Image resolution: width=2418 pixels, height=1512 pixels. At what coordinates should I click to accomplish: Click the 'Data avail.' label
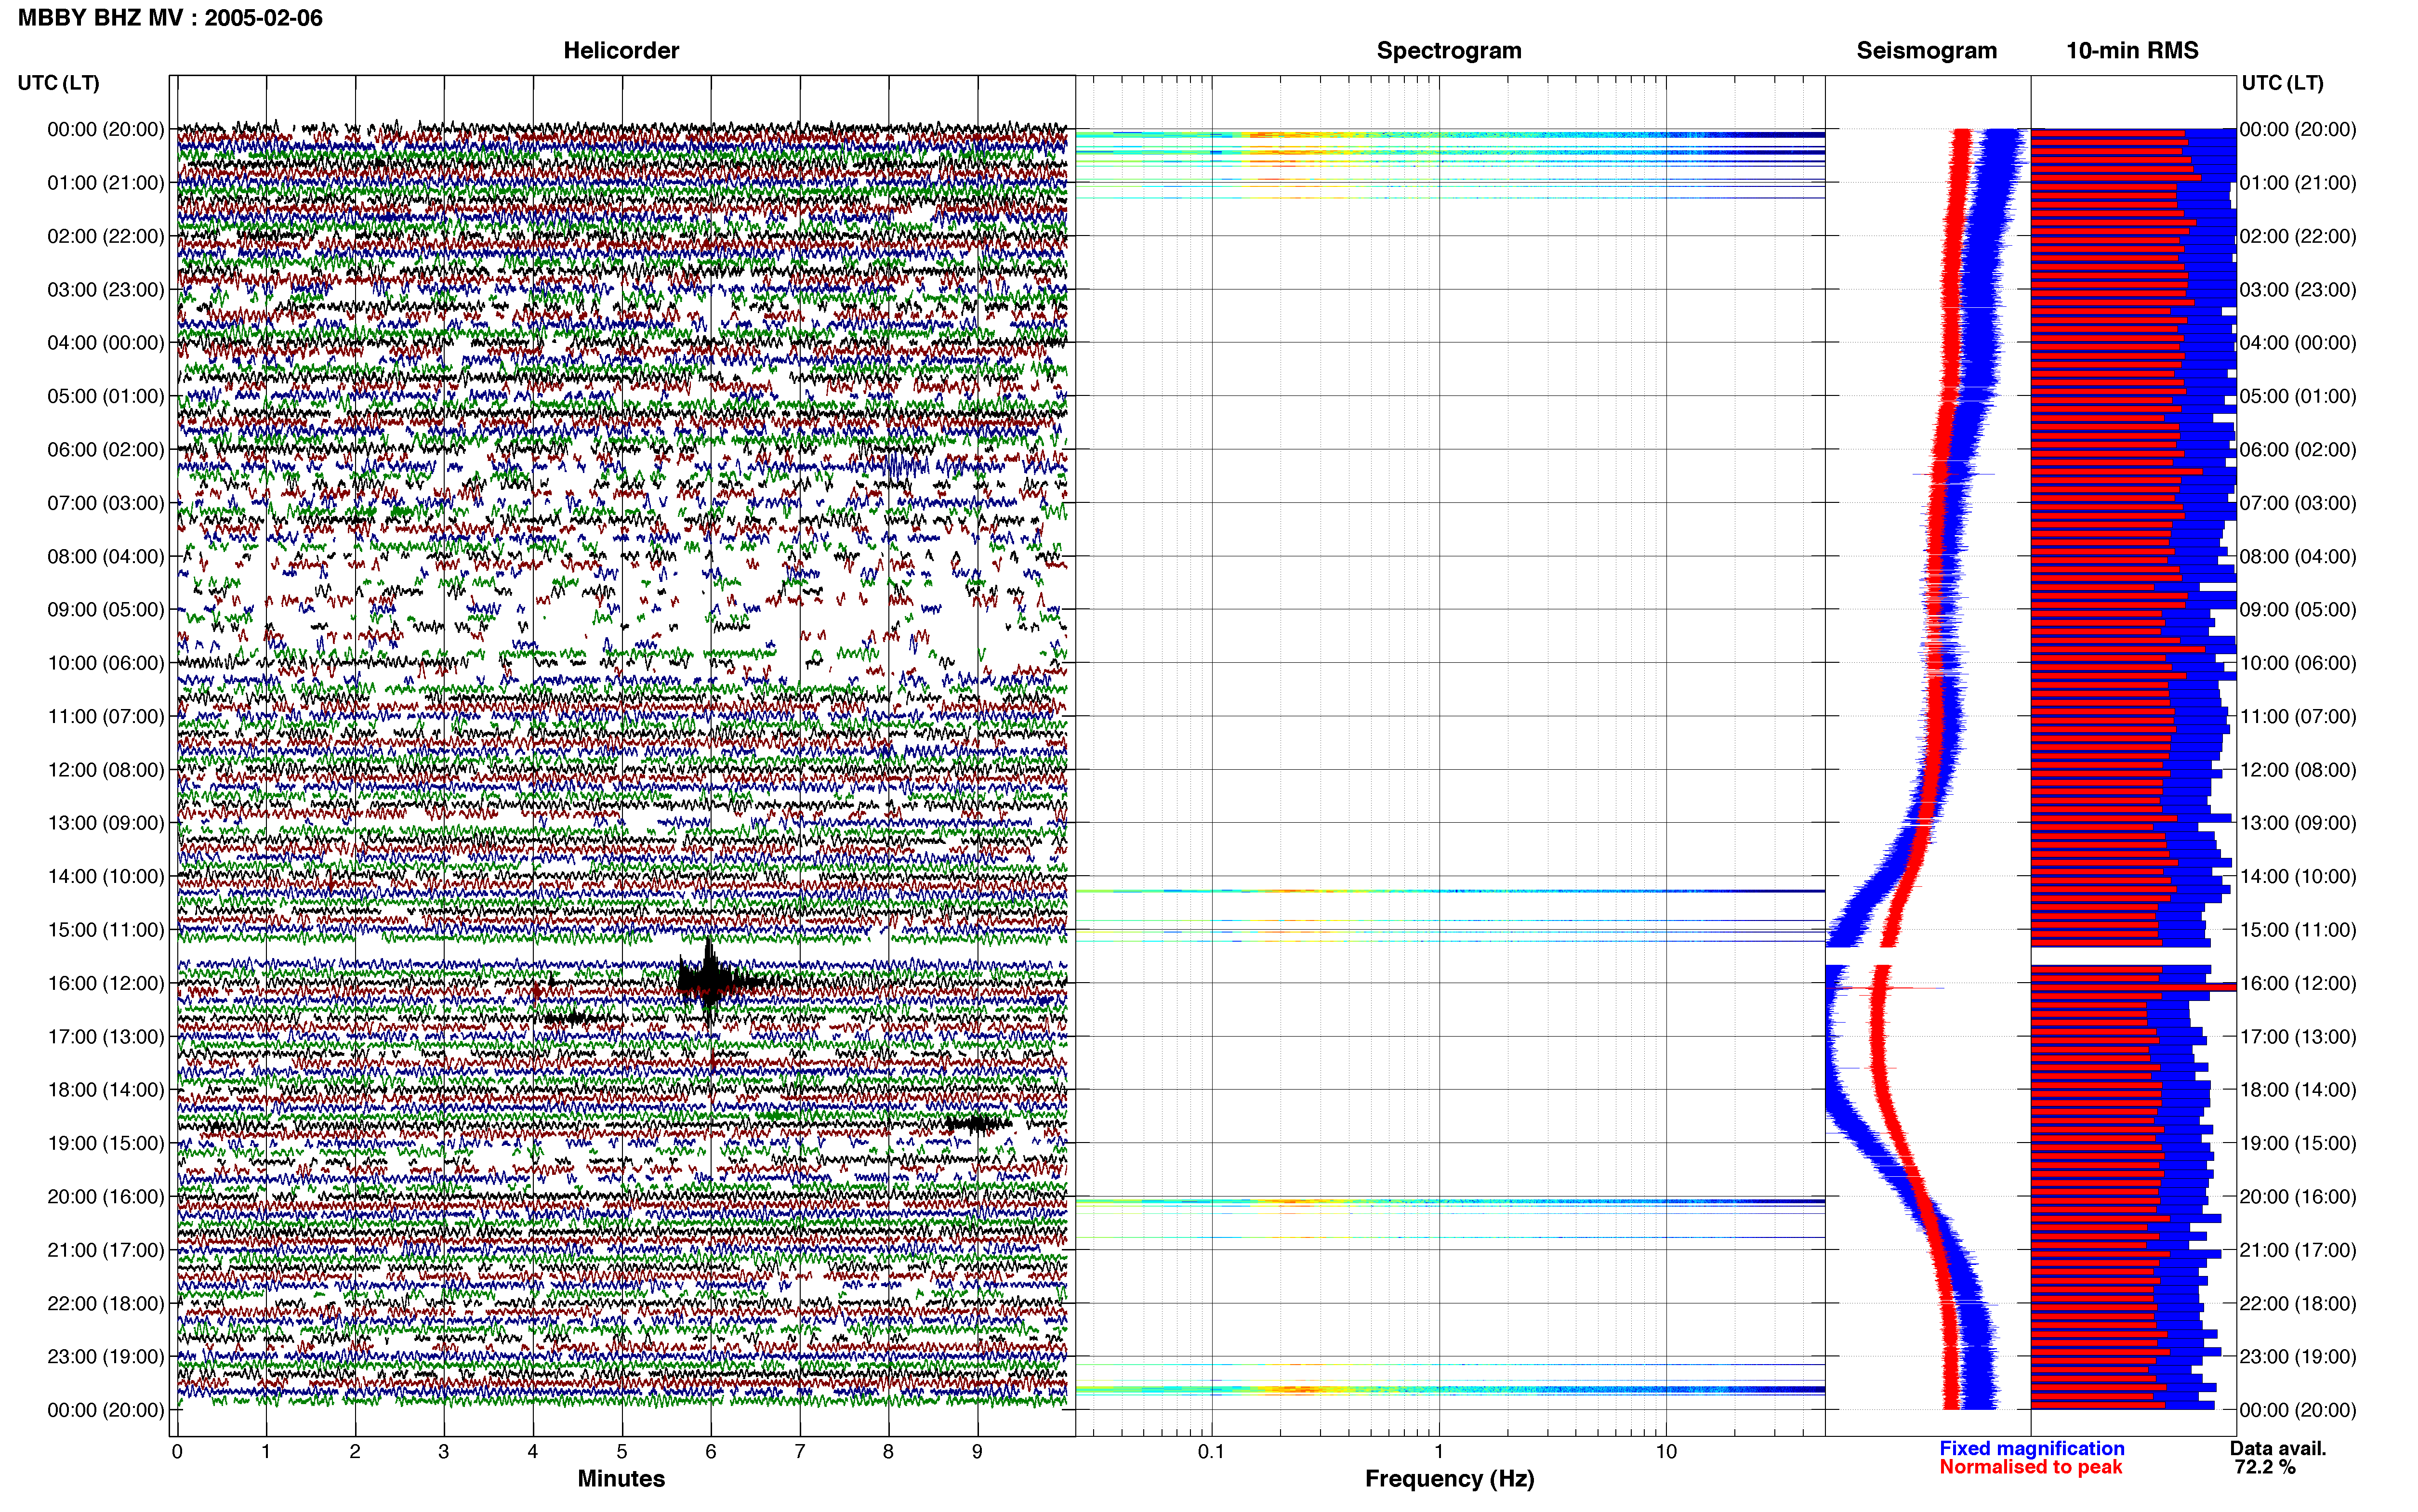(2278, 1448)
